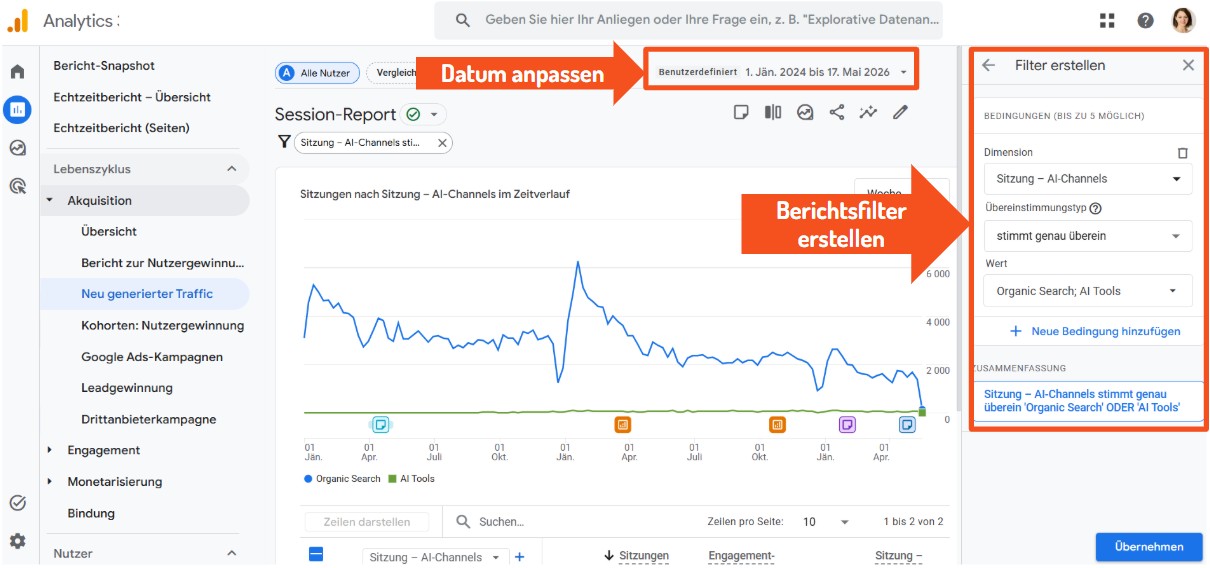Open Übersicht under Akquisition
Image resolution: width=1210 pixels, height=568 pixels.
[x=109, y=231]
